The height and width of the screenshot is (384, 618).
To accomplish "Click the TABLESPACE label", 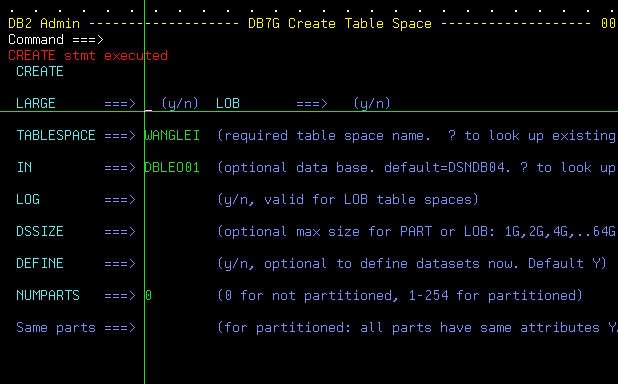I will pos(56,136).
